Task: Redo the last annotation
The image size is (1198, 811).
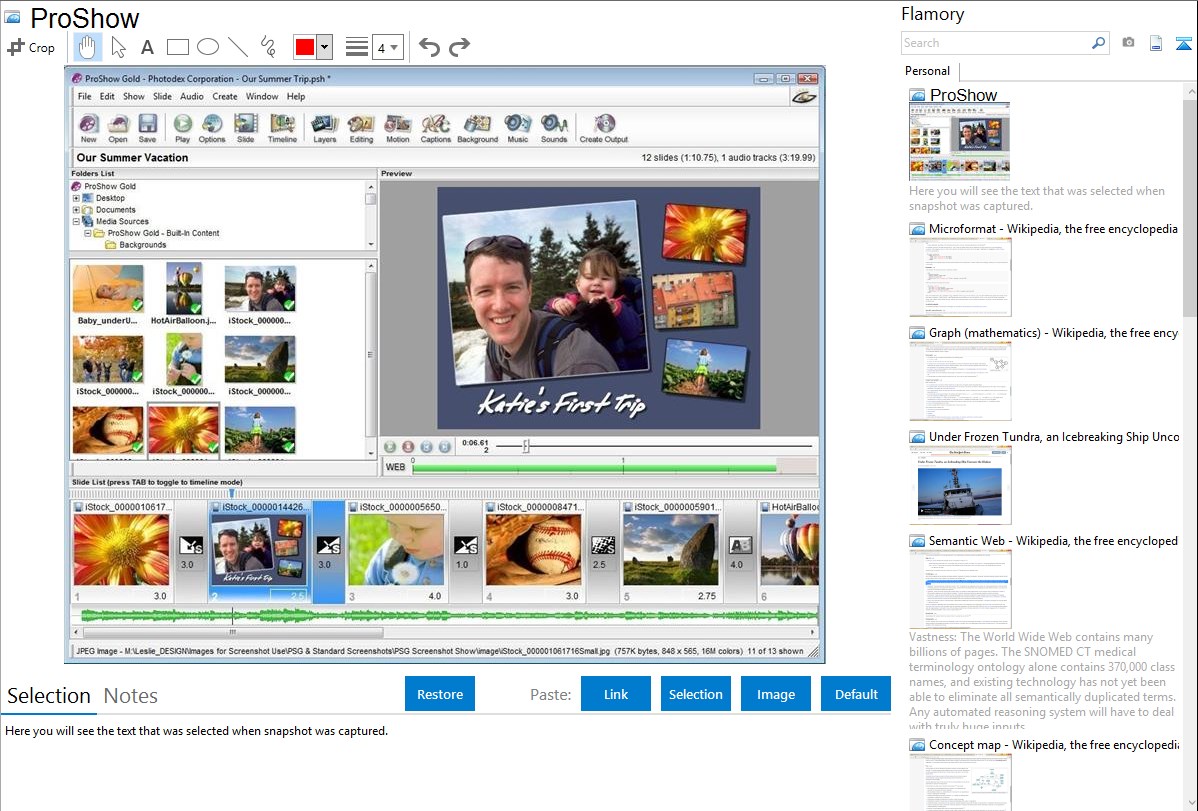Action: [x=459, y=47]
